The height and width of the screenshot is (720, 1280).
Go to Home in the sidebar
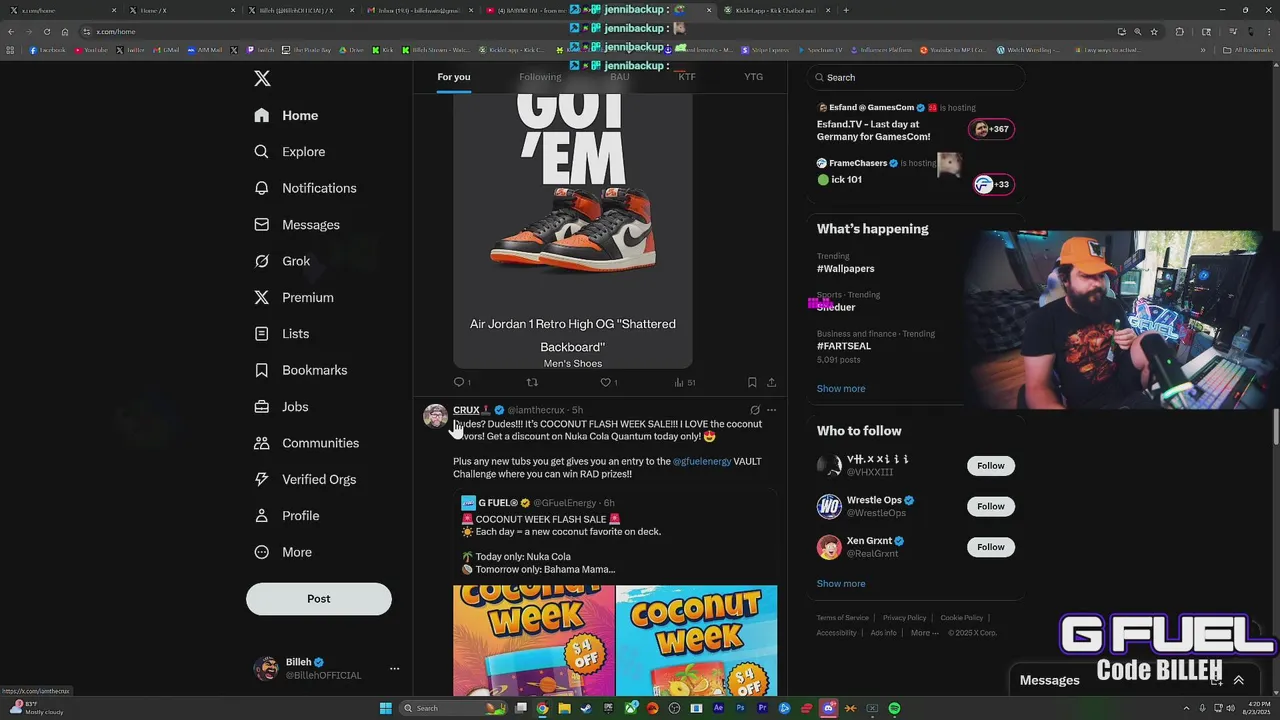(x=286, y=115)
